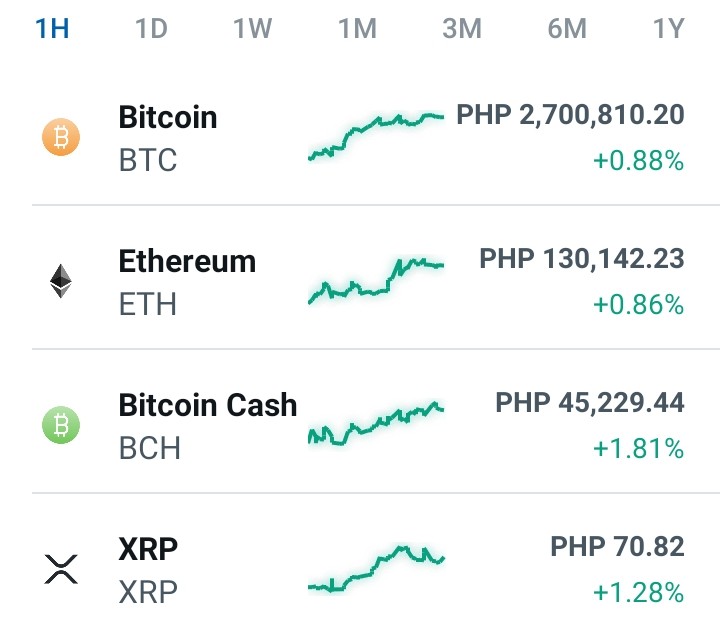Switch to the 1Y time range
720x633 pixels.
tap(669, 28)
